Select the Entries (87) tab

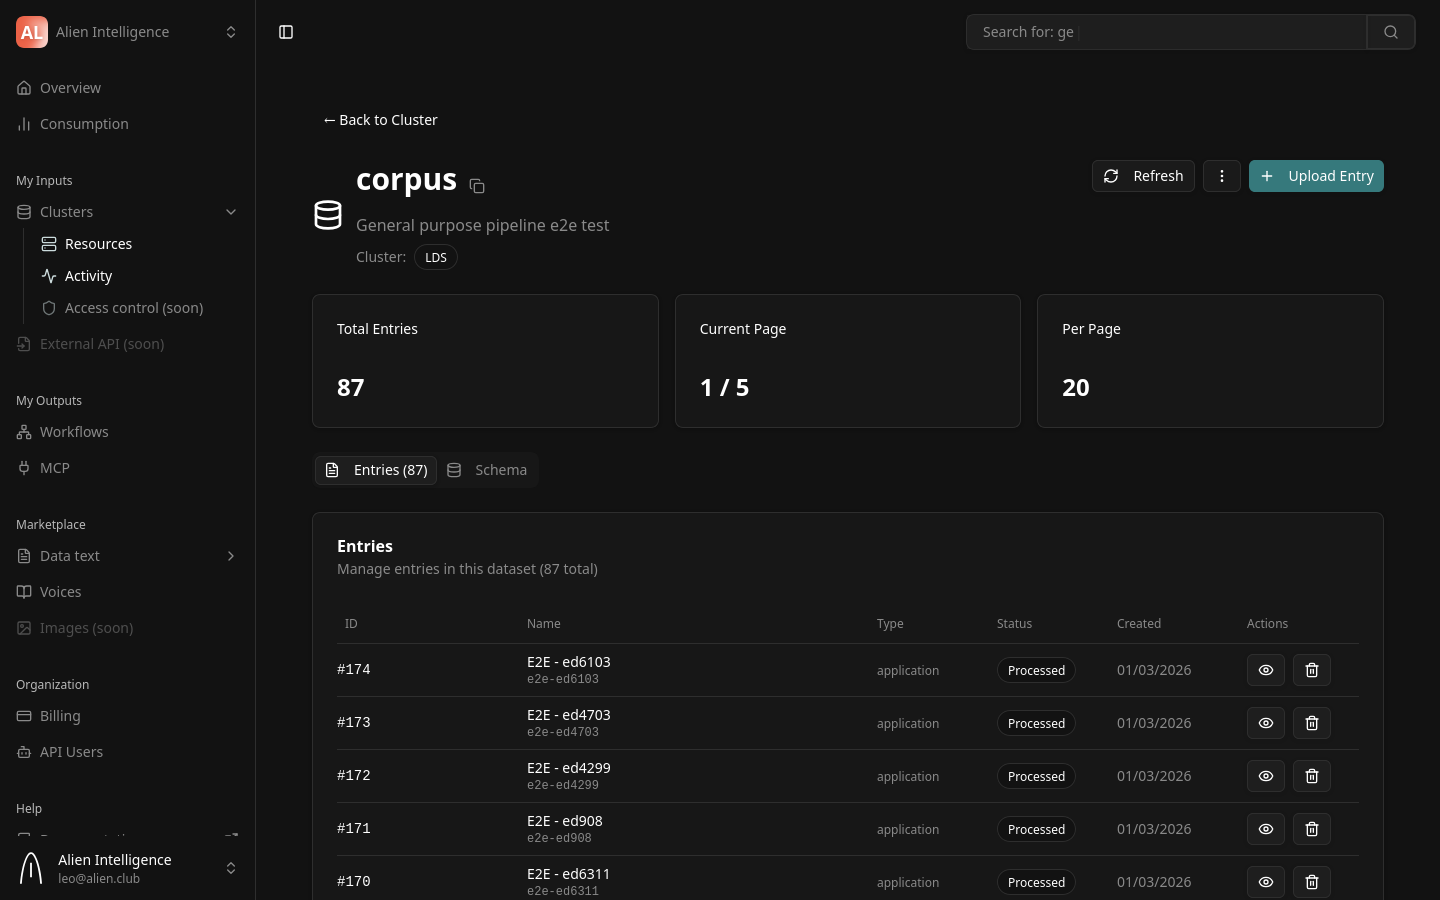[376, 470]
